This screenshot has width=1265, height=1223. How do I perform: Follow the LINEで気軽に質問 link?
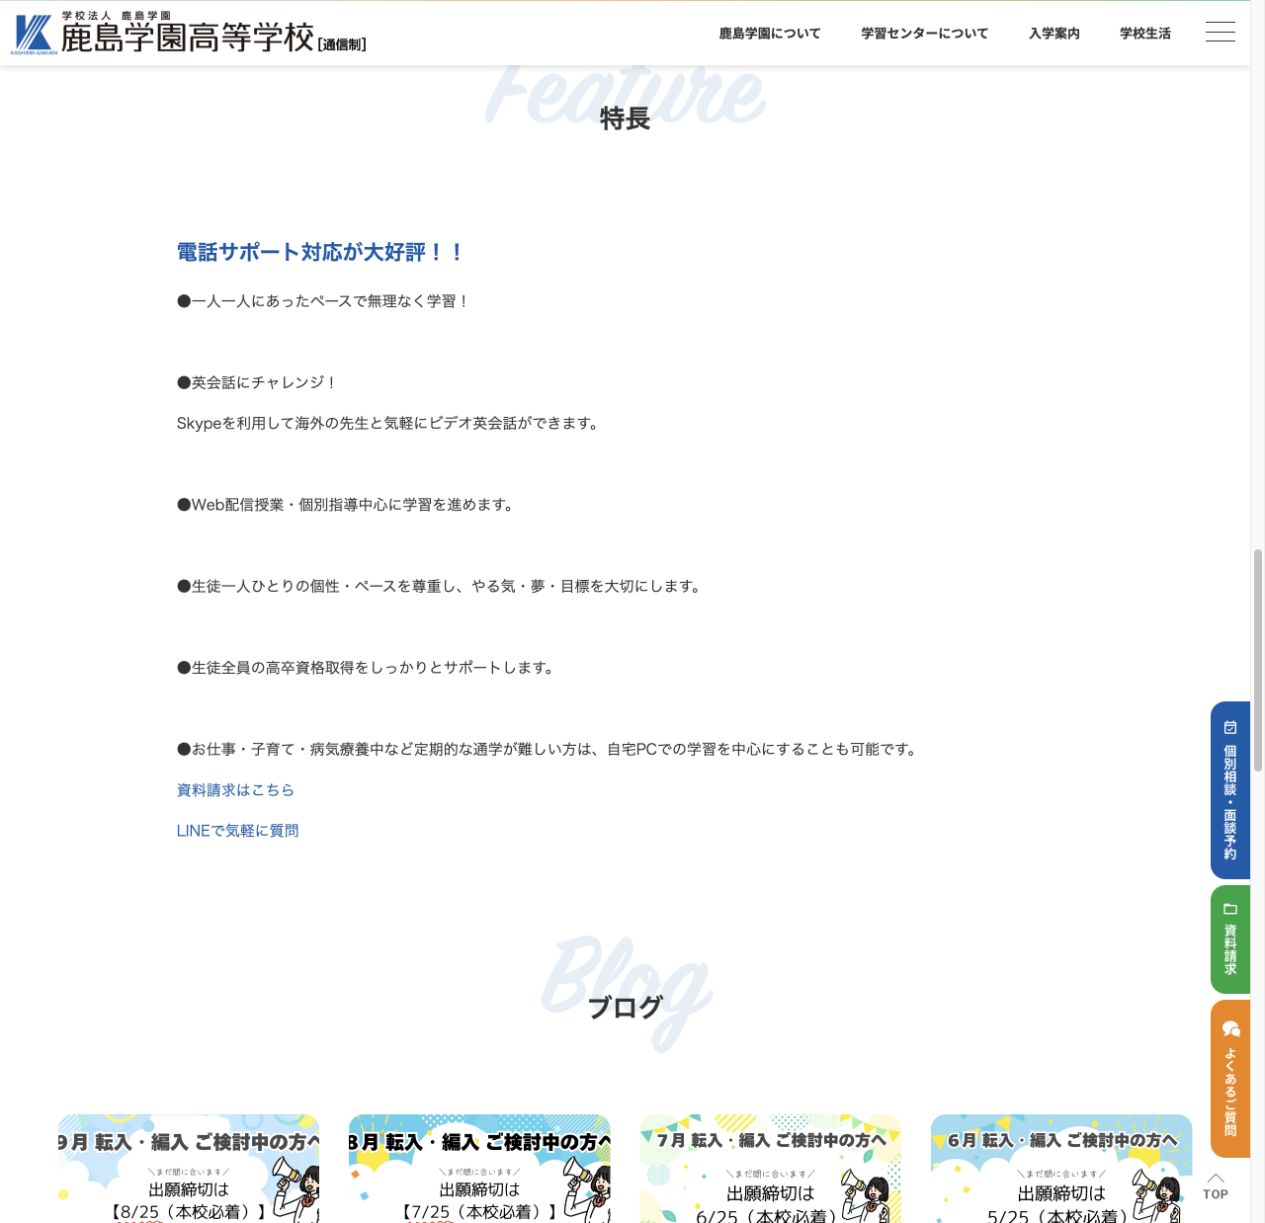237,831
